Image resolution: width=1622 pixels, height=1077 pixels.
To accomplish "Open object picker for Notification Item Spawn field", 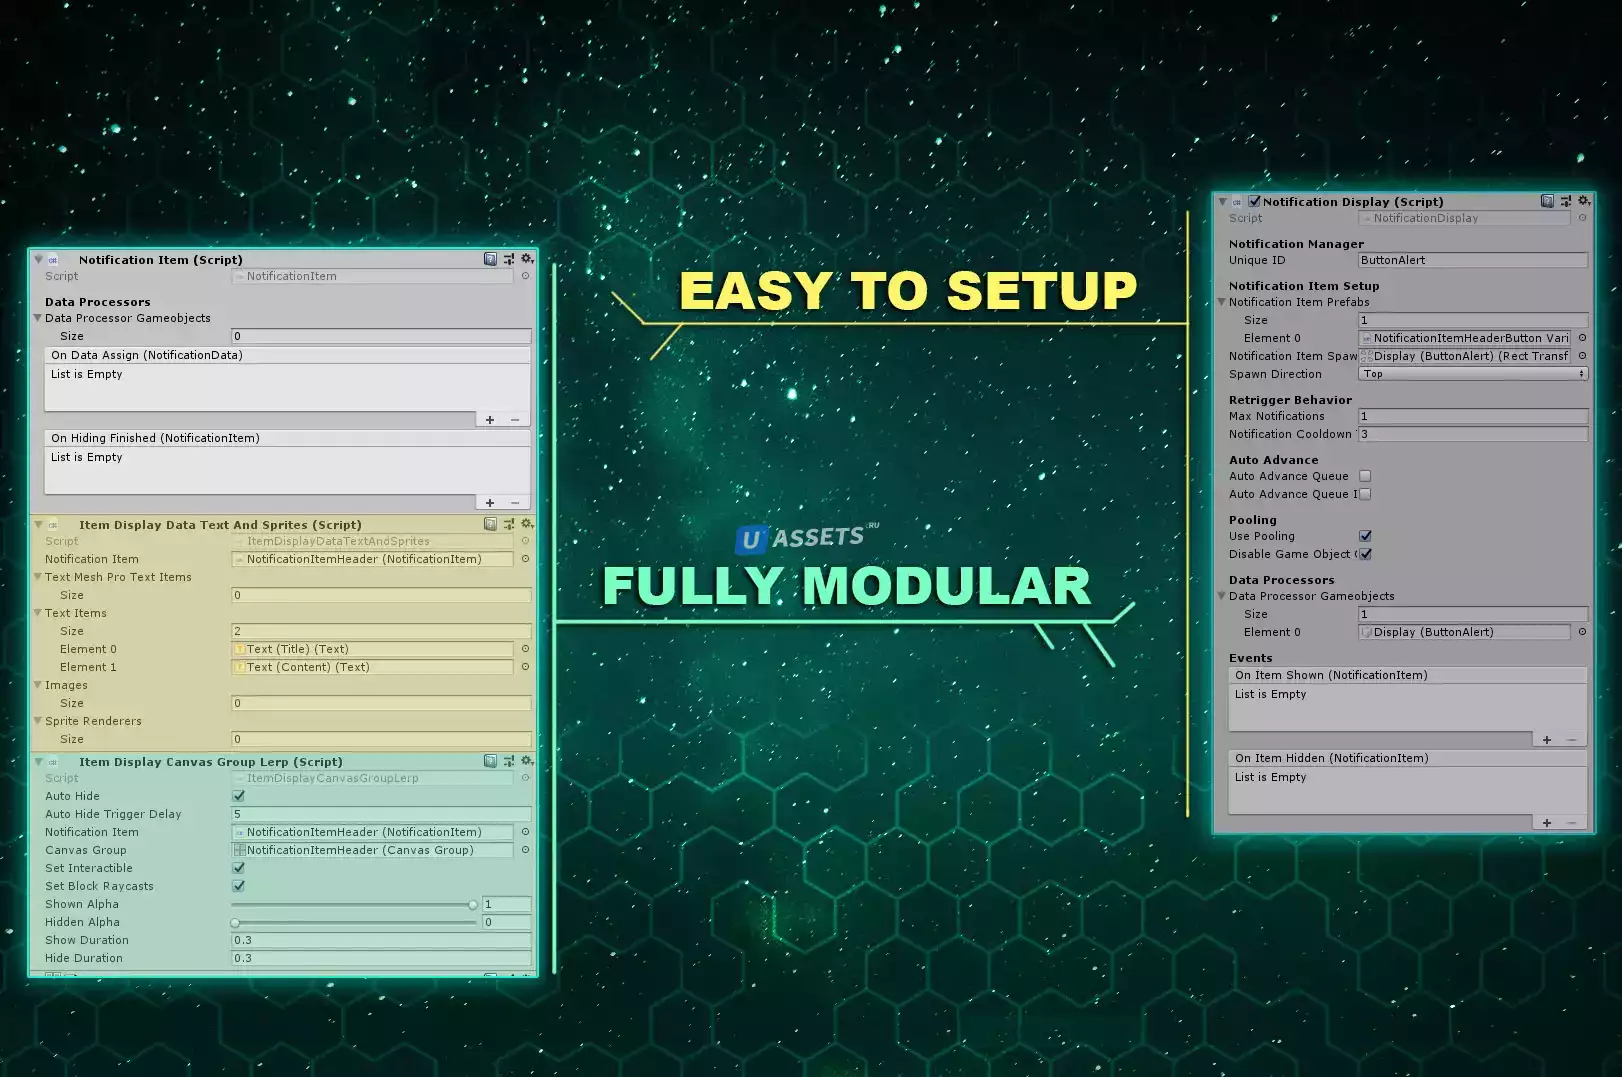I will pos(1582,356).
